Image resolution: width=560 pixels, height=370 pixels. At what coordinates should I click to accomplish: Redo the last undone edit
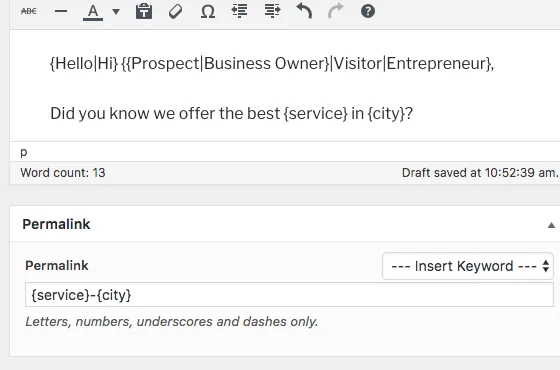(x=336, y=11)
